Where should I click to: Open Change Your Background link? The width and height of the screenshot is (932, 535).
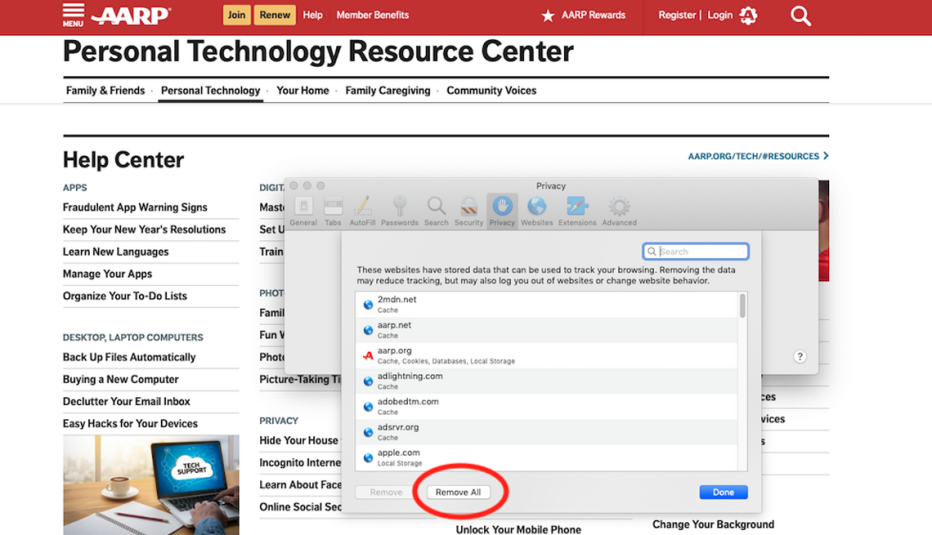pyautogui.click(x=713, y=524)
